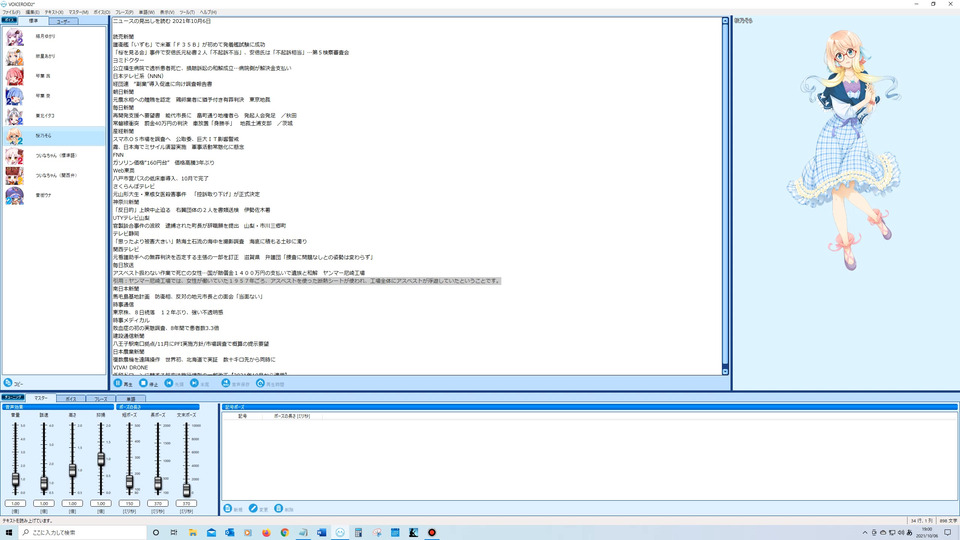
Task: Open the Windows Start menu
Action: (x=9, y=533)
